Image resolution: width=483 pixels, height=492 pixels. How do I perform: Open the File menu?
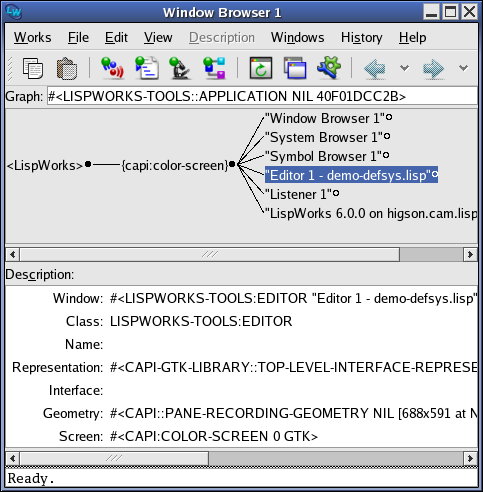click(78, 37)
